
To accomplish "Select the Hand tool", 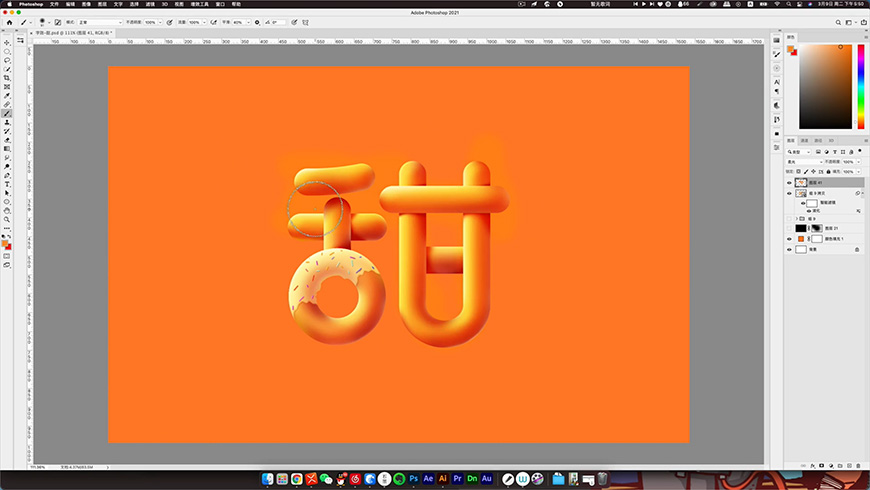I will coord(7,211).
